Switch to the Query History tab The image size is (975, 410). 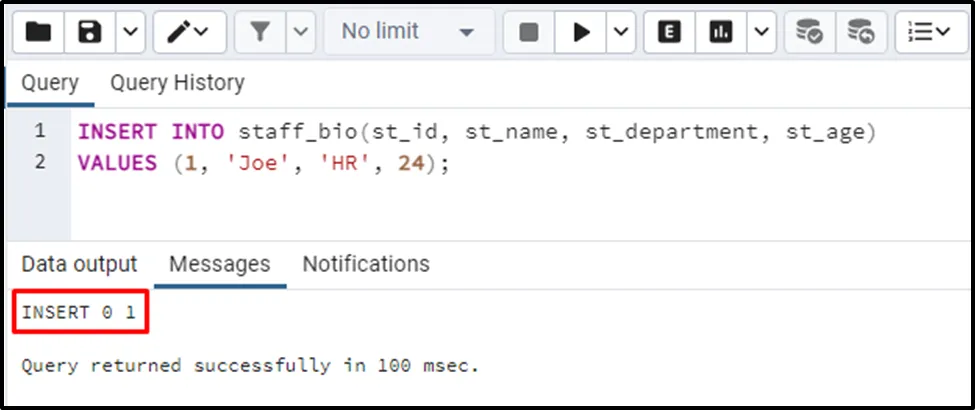[x=177, y=83]
